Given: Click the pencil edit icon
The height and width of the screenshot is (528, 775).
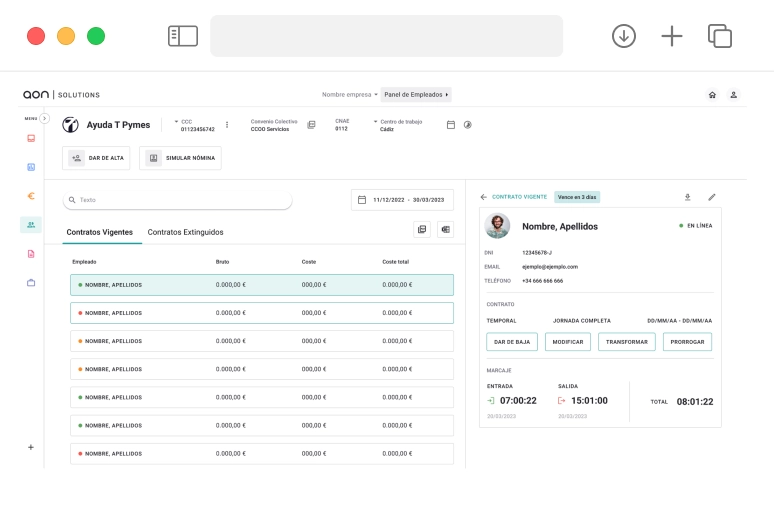Looking at the screenshot, I should (712, 197).
